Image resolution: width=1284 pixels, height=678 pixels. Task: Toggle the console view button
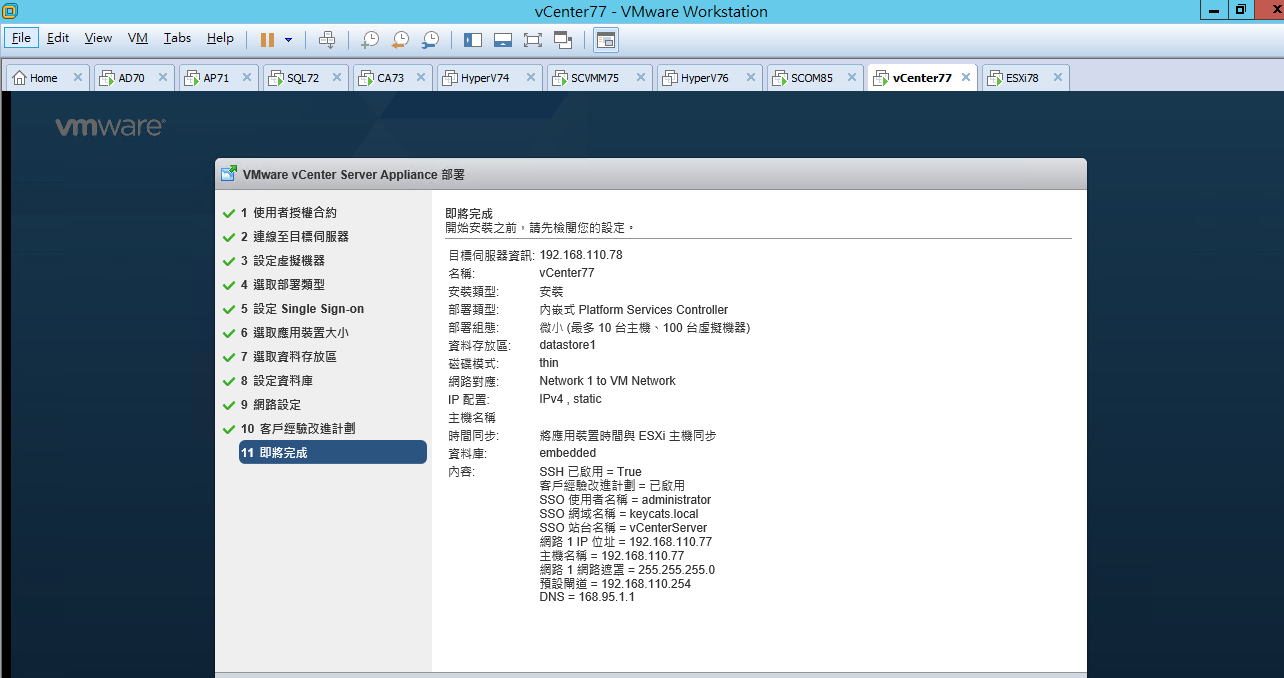[606, 39]
